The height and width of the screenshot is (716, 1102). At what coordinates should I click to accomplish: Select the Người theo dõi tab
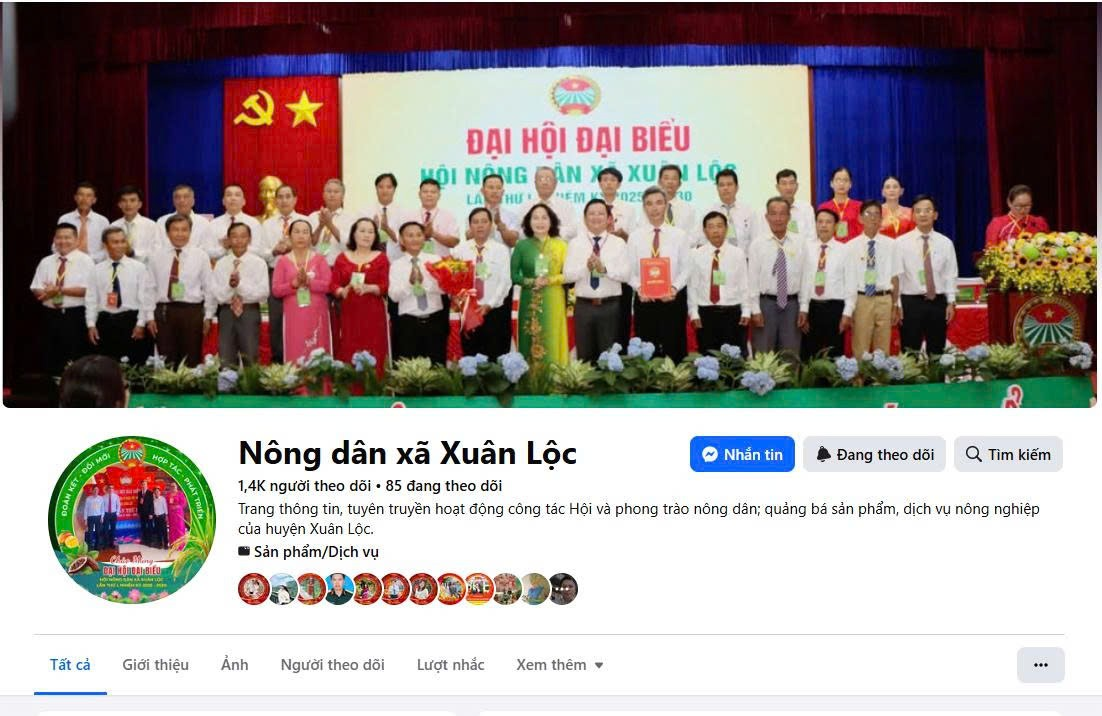332,665
